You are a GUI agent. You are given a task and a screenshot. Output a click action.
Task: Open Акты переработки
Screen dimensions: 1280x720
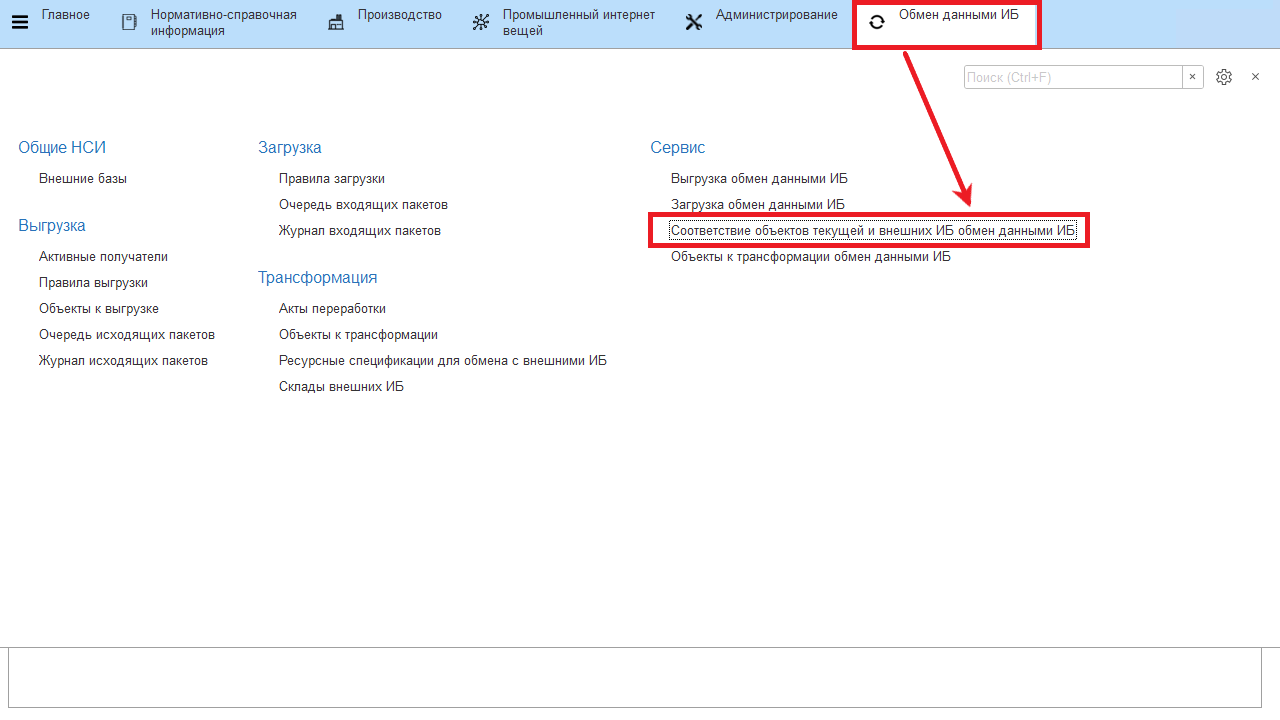point(332,309)
